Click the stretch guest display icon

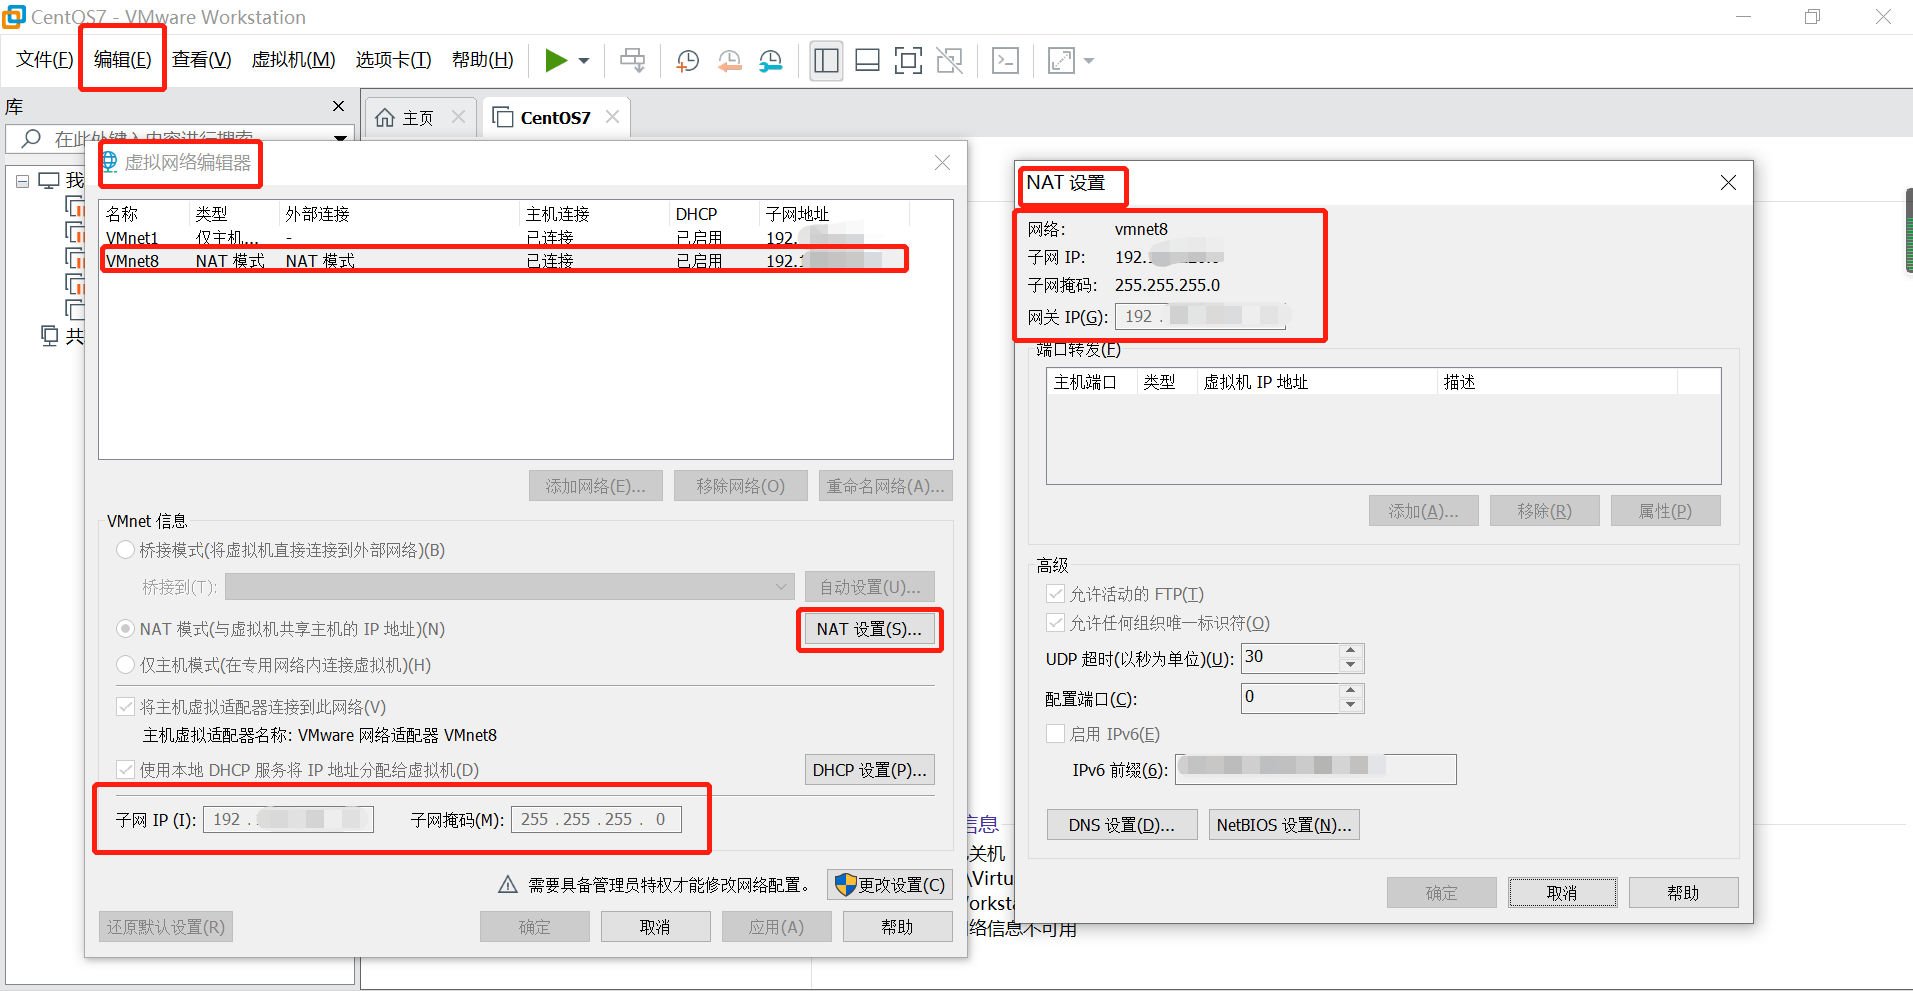[1061, 61]
